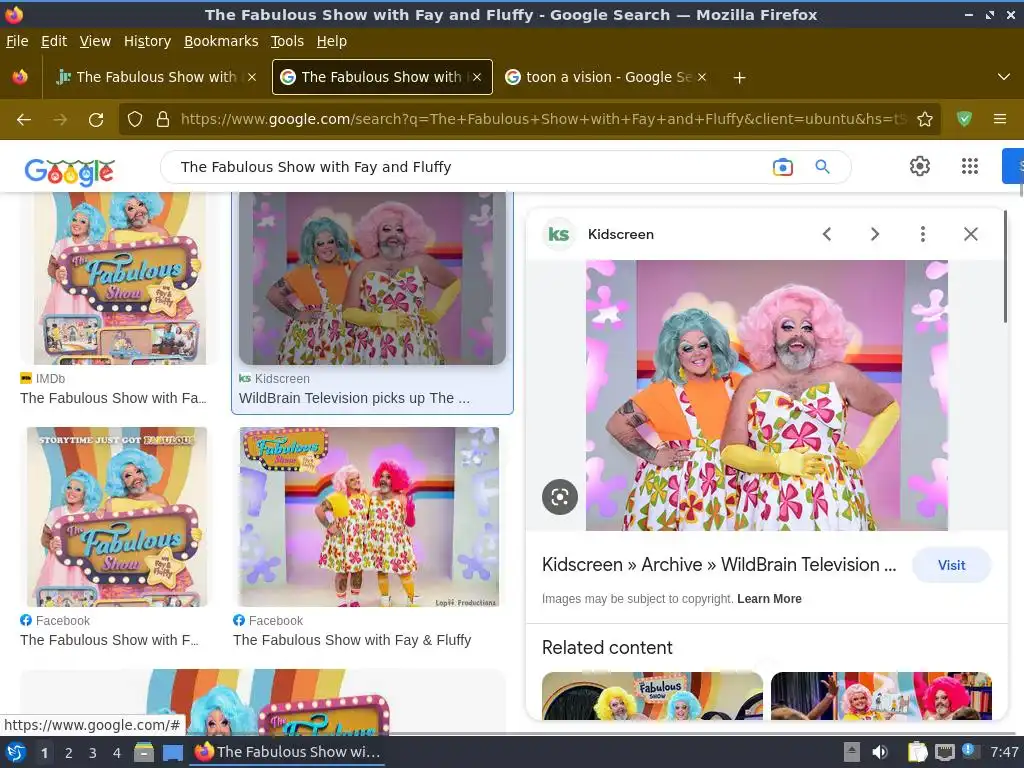The width and height of the screenshot is (1024, 768).
Task: Click the browser URL address bar
Action: pyautogui.click(x=542, y=119)
